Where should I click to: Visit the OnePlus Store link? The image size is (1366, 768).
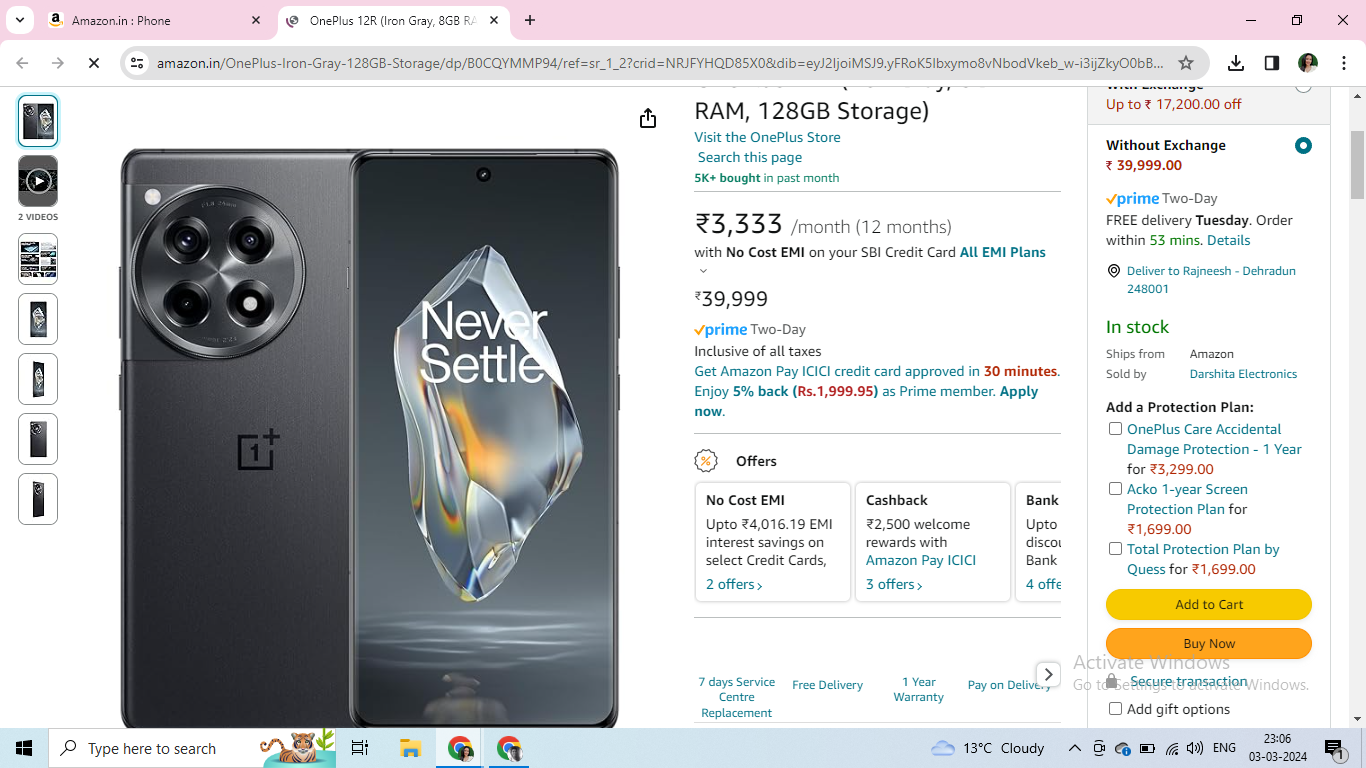point(767,137)
